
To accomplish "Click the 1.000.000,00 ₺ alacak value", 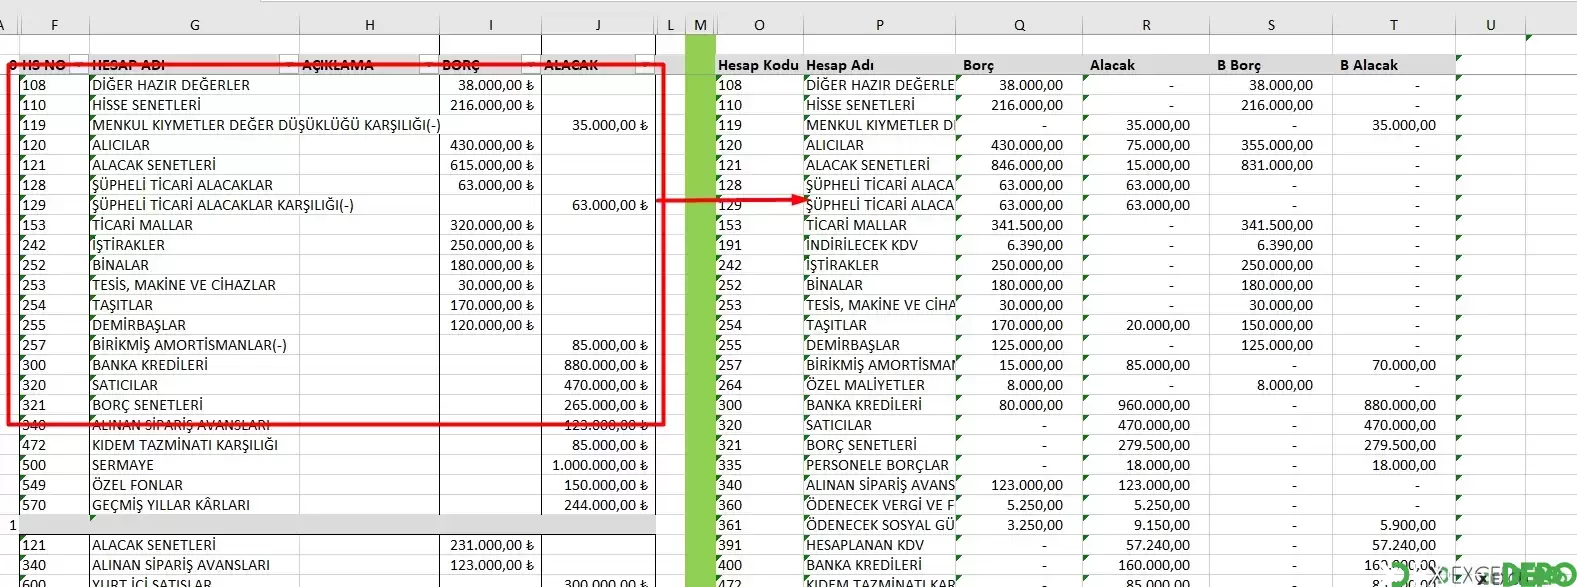I will pos(598,465).
